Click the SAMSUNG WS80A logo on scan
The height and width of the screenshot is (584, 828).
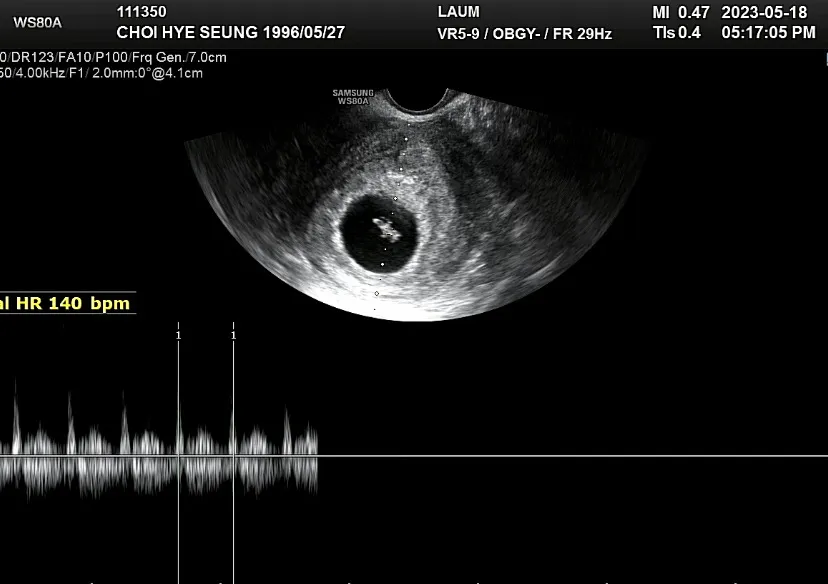353,97
